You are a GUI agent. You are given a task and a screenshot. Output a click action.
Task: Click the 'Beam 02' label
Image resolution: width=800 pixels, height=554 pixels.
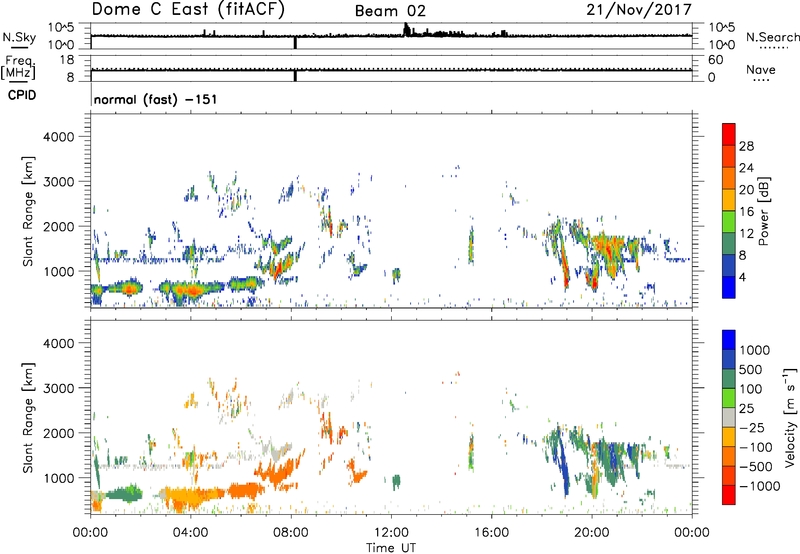[x=390, y=11]
